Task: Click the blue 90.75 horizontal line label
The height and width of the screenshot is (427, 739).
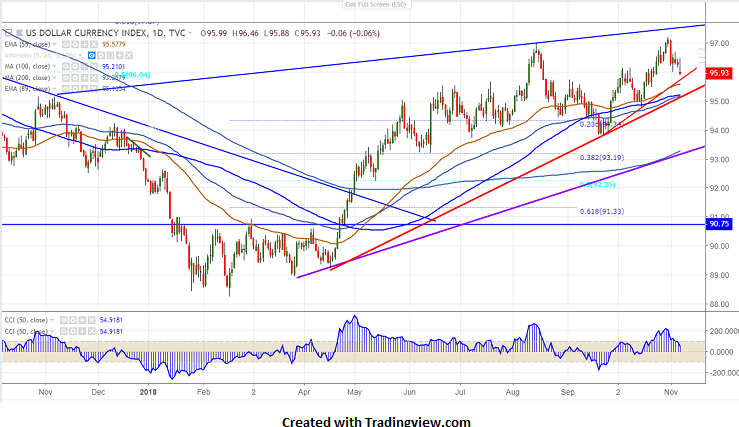Action: (719, 224)
